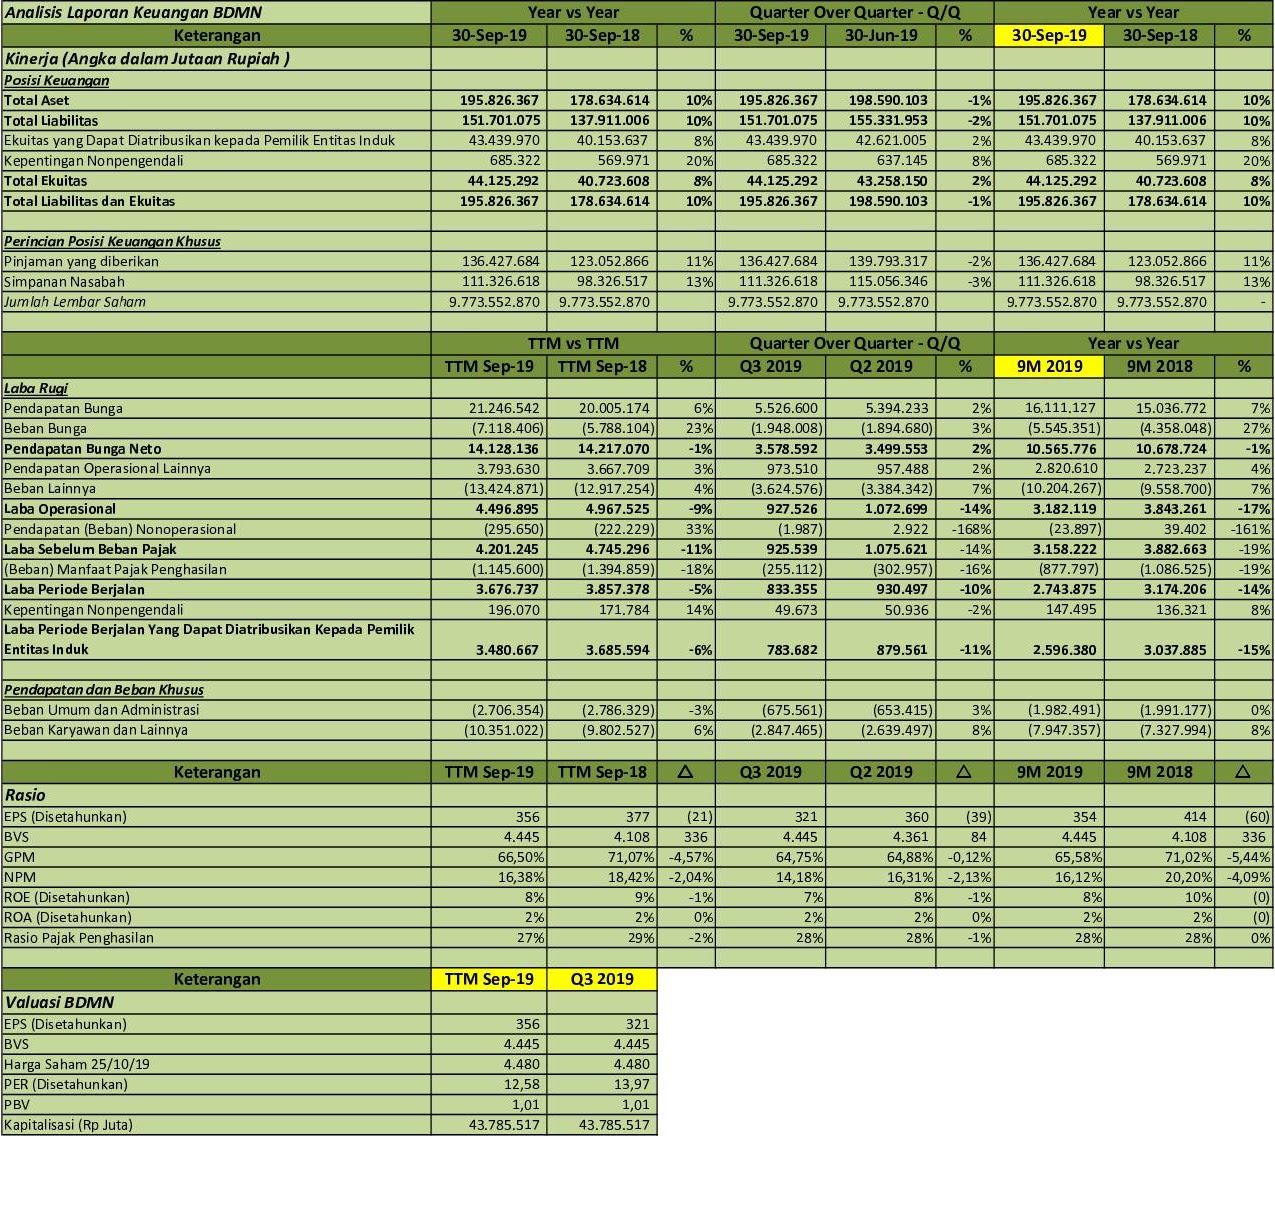Click the '(Beban) Manfaat Pajak Penghasilan' label
Image resolution: width=1275 pixels, height=1217 pixels.
(115, 569)
